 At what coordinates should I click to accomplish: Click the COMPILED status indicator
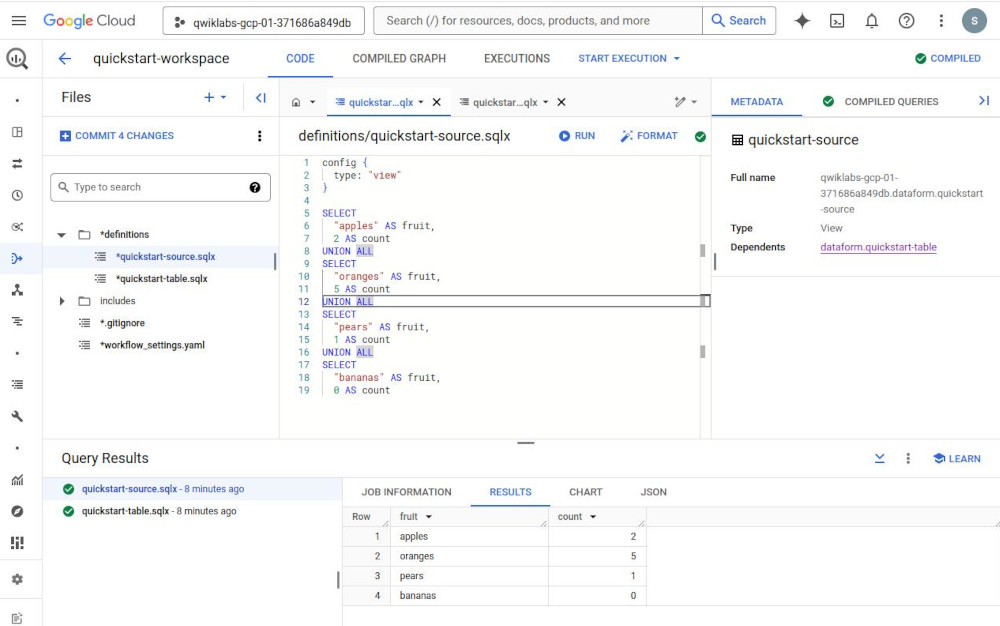(948, 59)
